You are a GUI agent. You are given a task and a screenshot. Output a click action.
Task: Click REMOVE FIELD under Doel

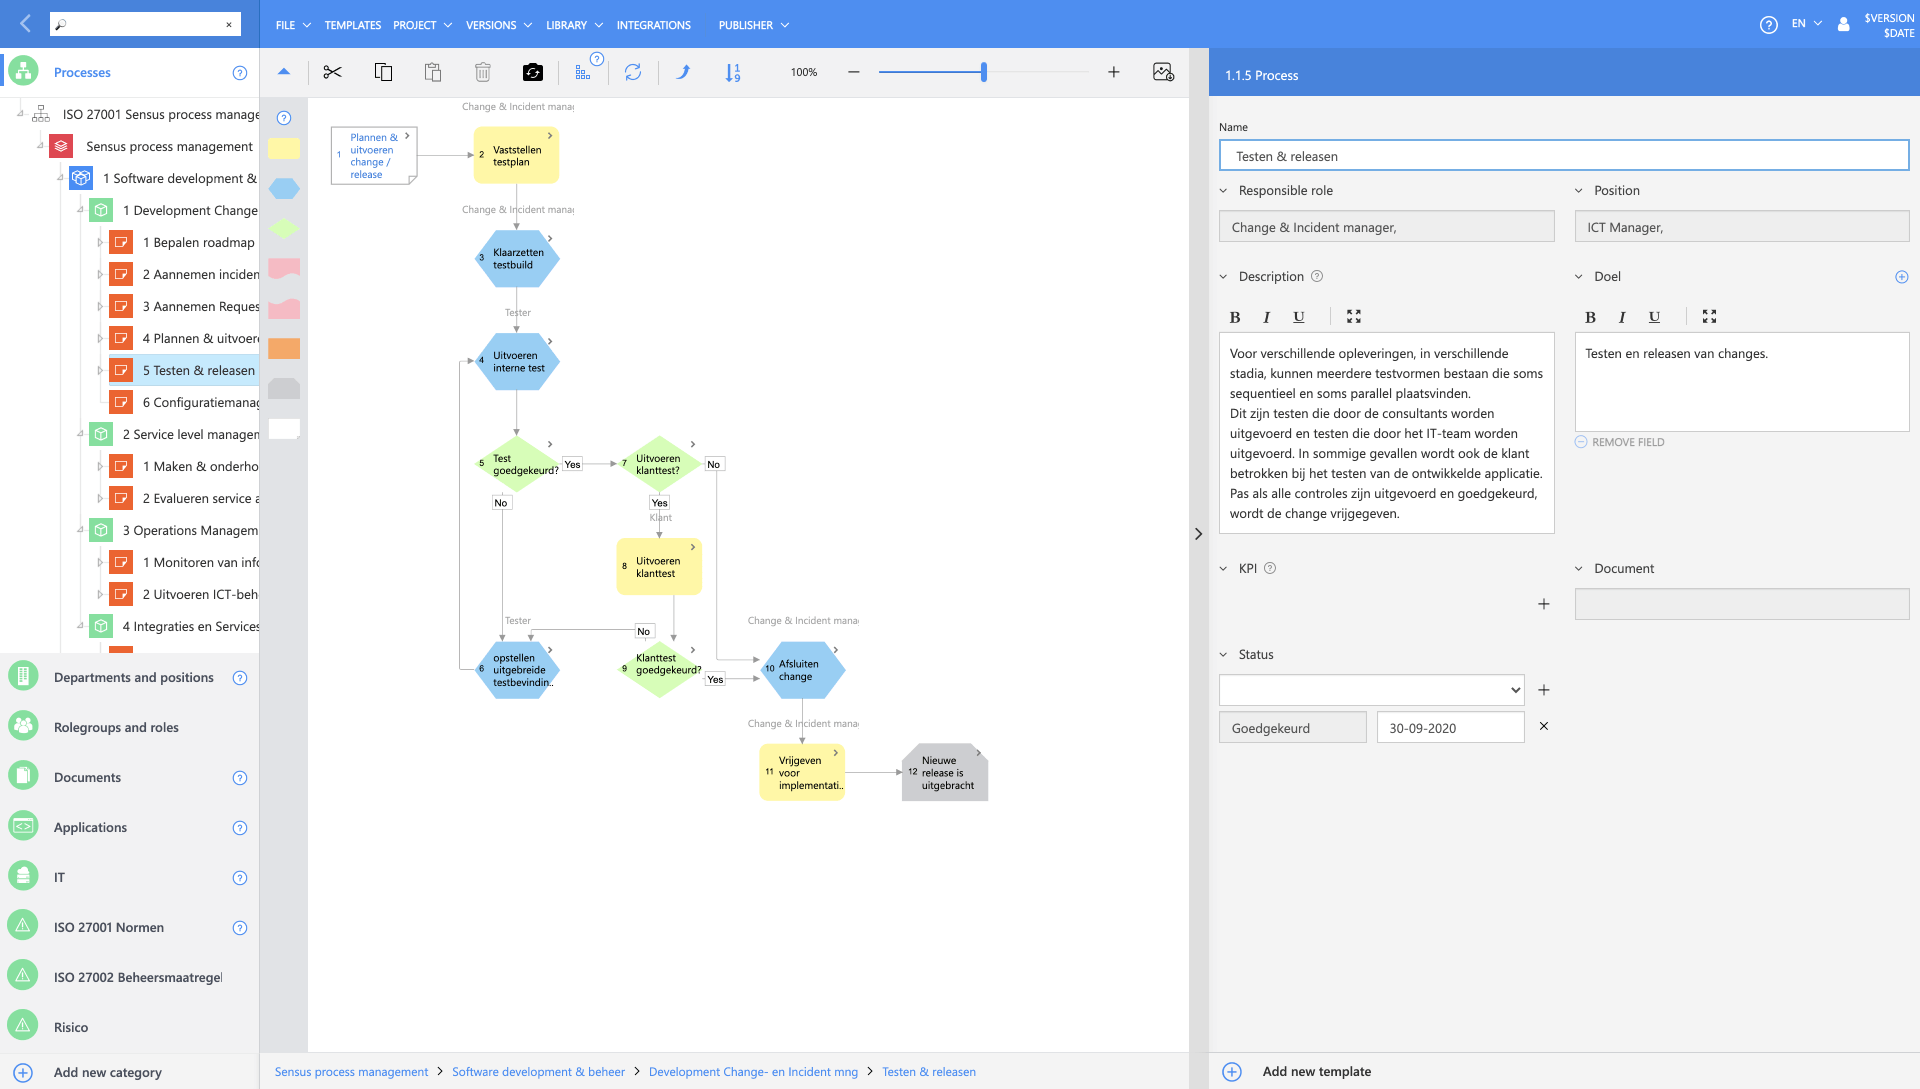(x=1620, y=442)
